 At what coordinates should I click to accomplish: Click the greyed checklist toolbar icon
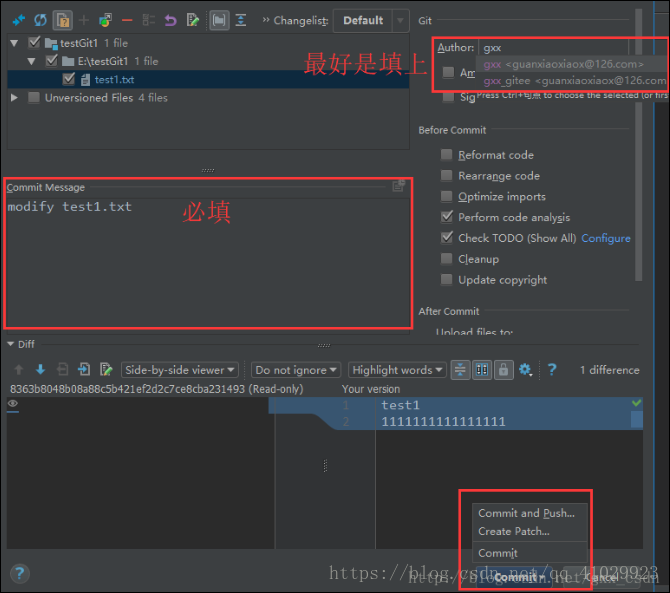click(148, 20)
